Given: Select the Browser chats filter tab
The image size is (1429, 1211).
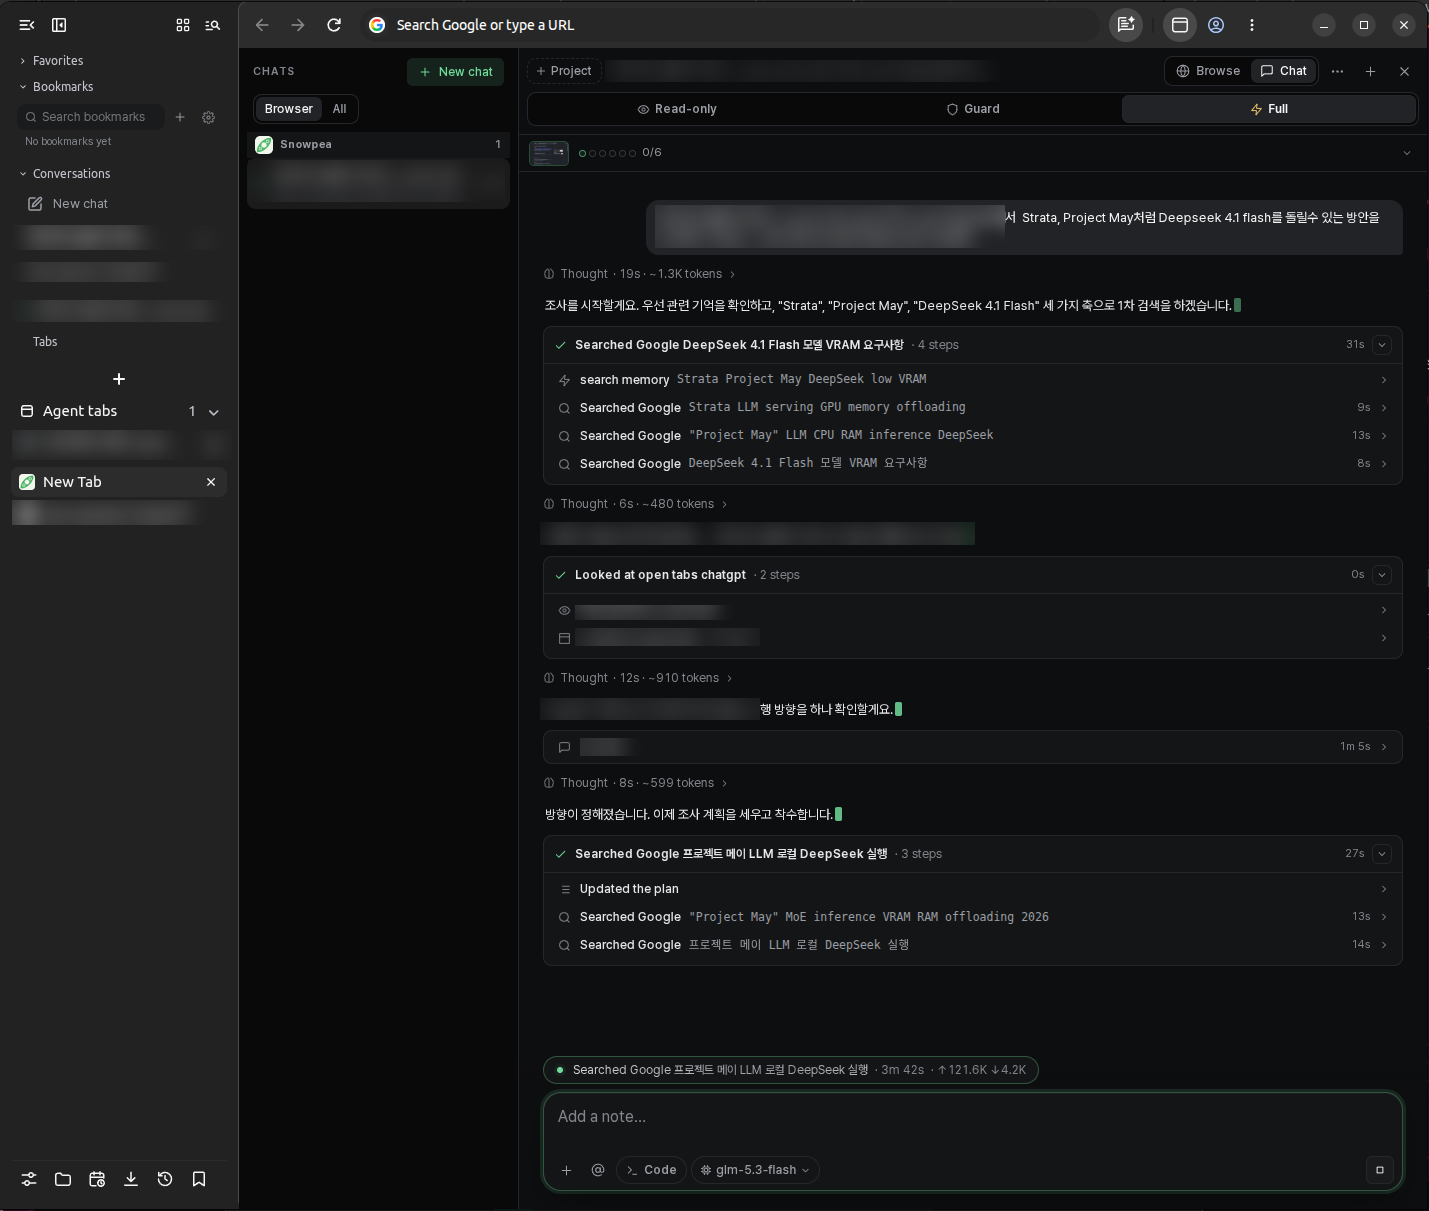Looking at the screenshot, I should tap(288, 109).
